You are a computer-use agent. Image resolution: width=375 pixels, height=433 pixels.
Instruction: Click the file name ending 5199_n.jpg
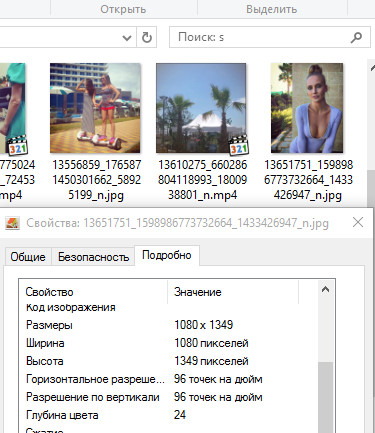96,180
